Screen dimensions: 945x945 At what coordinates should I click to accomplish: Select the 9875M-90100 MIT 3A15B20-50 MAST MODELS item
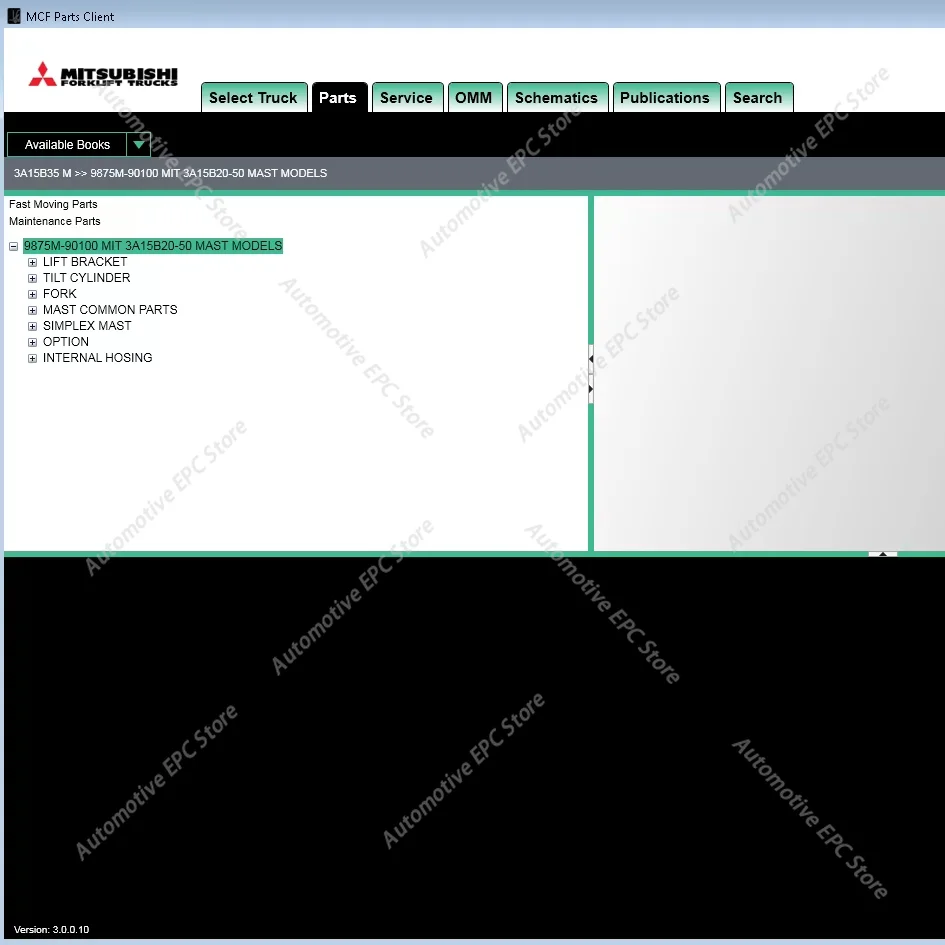click(x=153, y=246)
